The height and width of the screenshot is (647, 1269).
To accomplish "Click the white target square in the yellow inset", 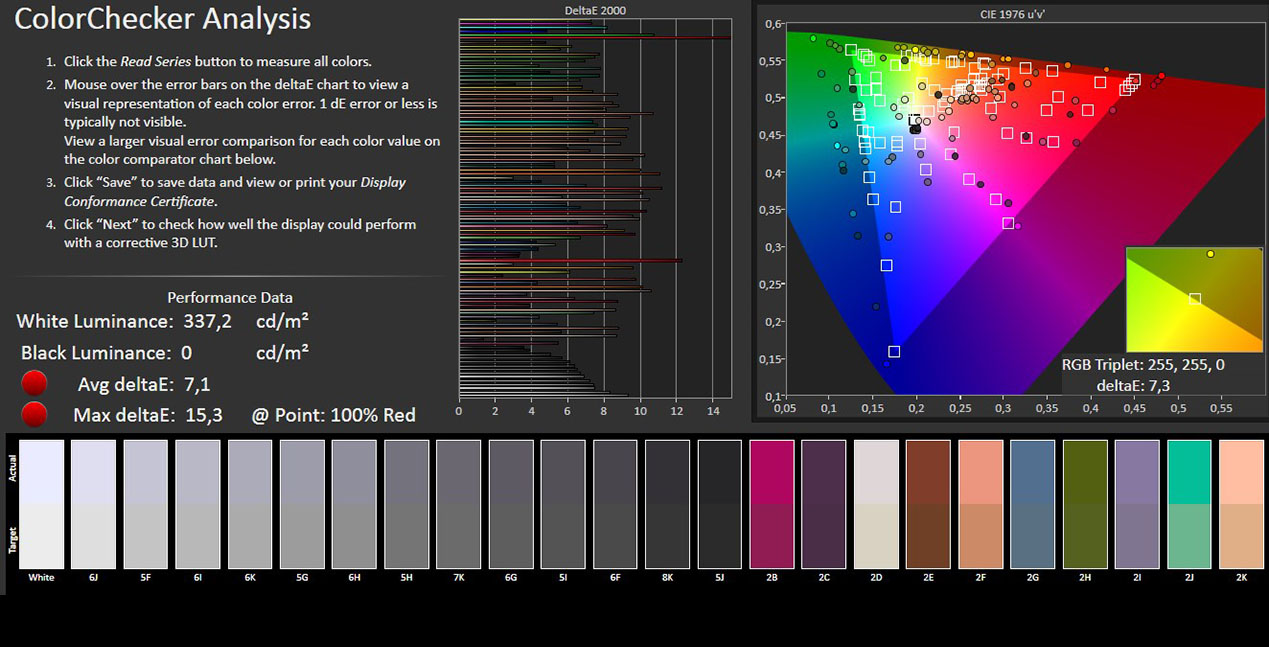I will 1195,298.
